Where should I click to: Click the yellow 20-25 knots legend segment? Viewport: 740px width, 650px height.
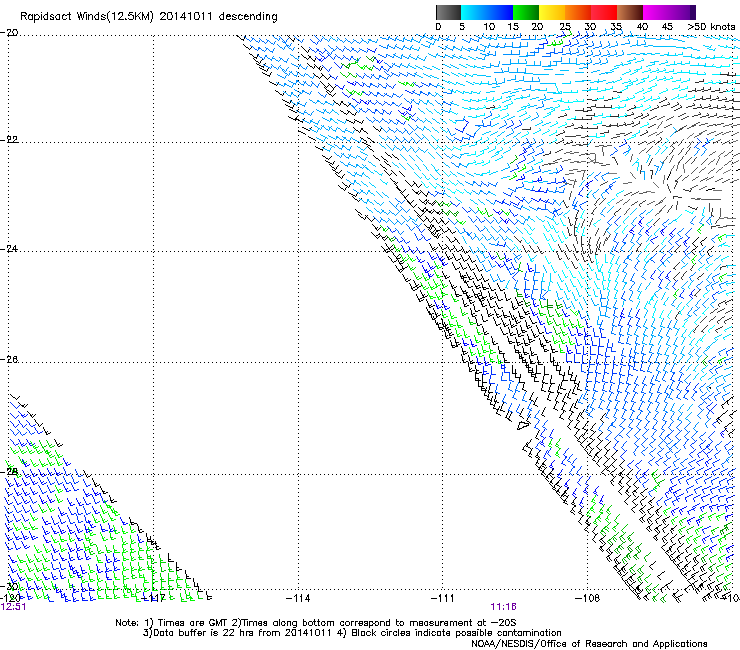pyautogui.click(x=552, y=12)
